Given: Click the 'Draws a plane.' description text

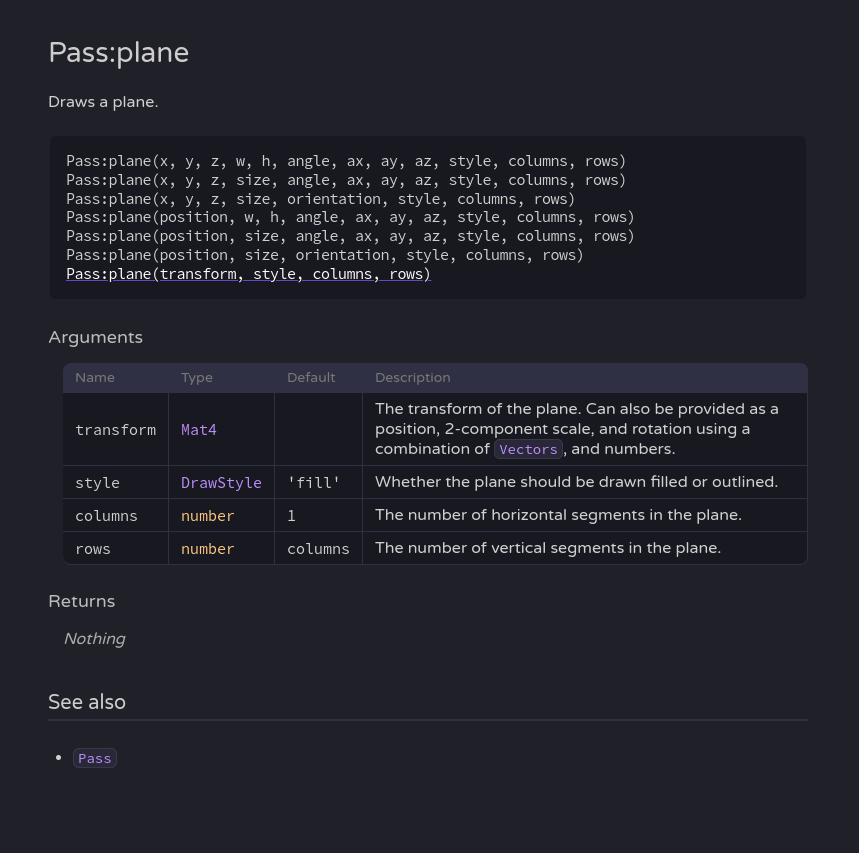Looking at the screenshot, I should coord(103,102).
